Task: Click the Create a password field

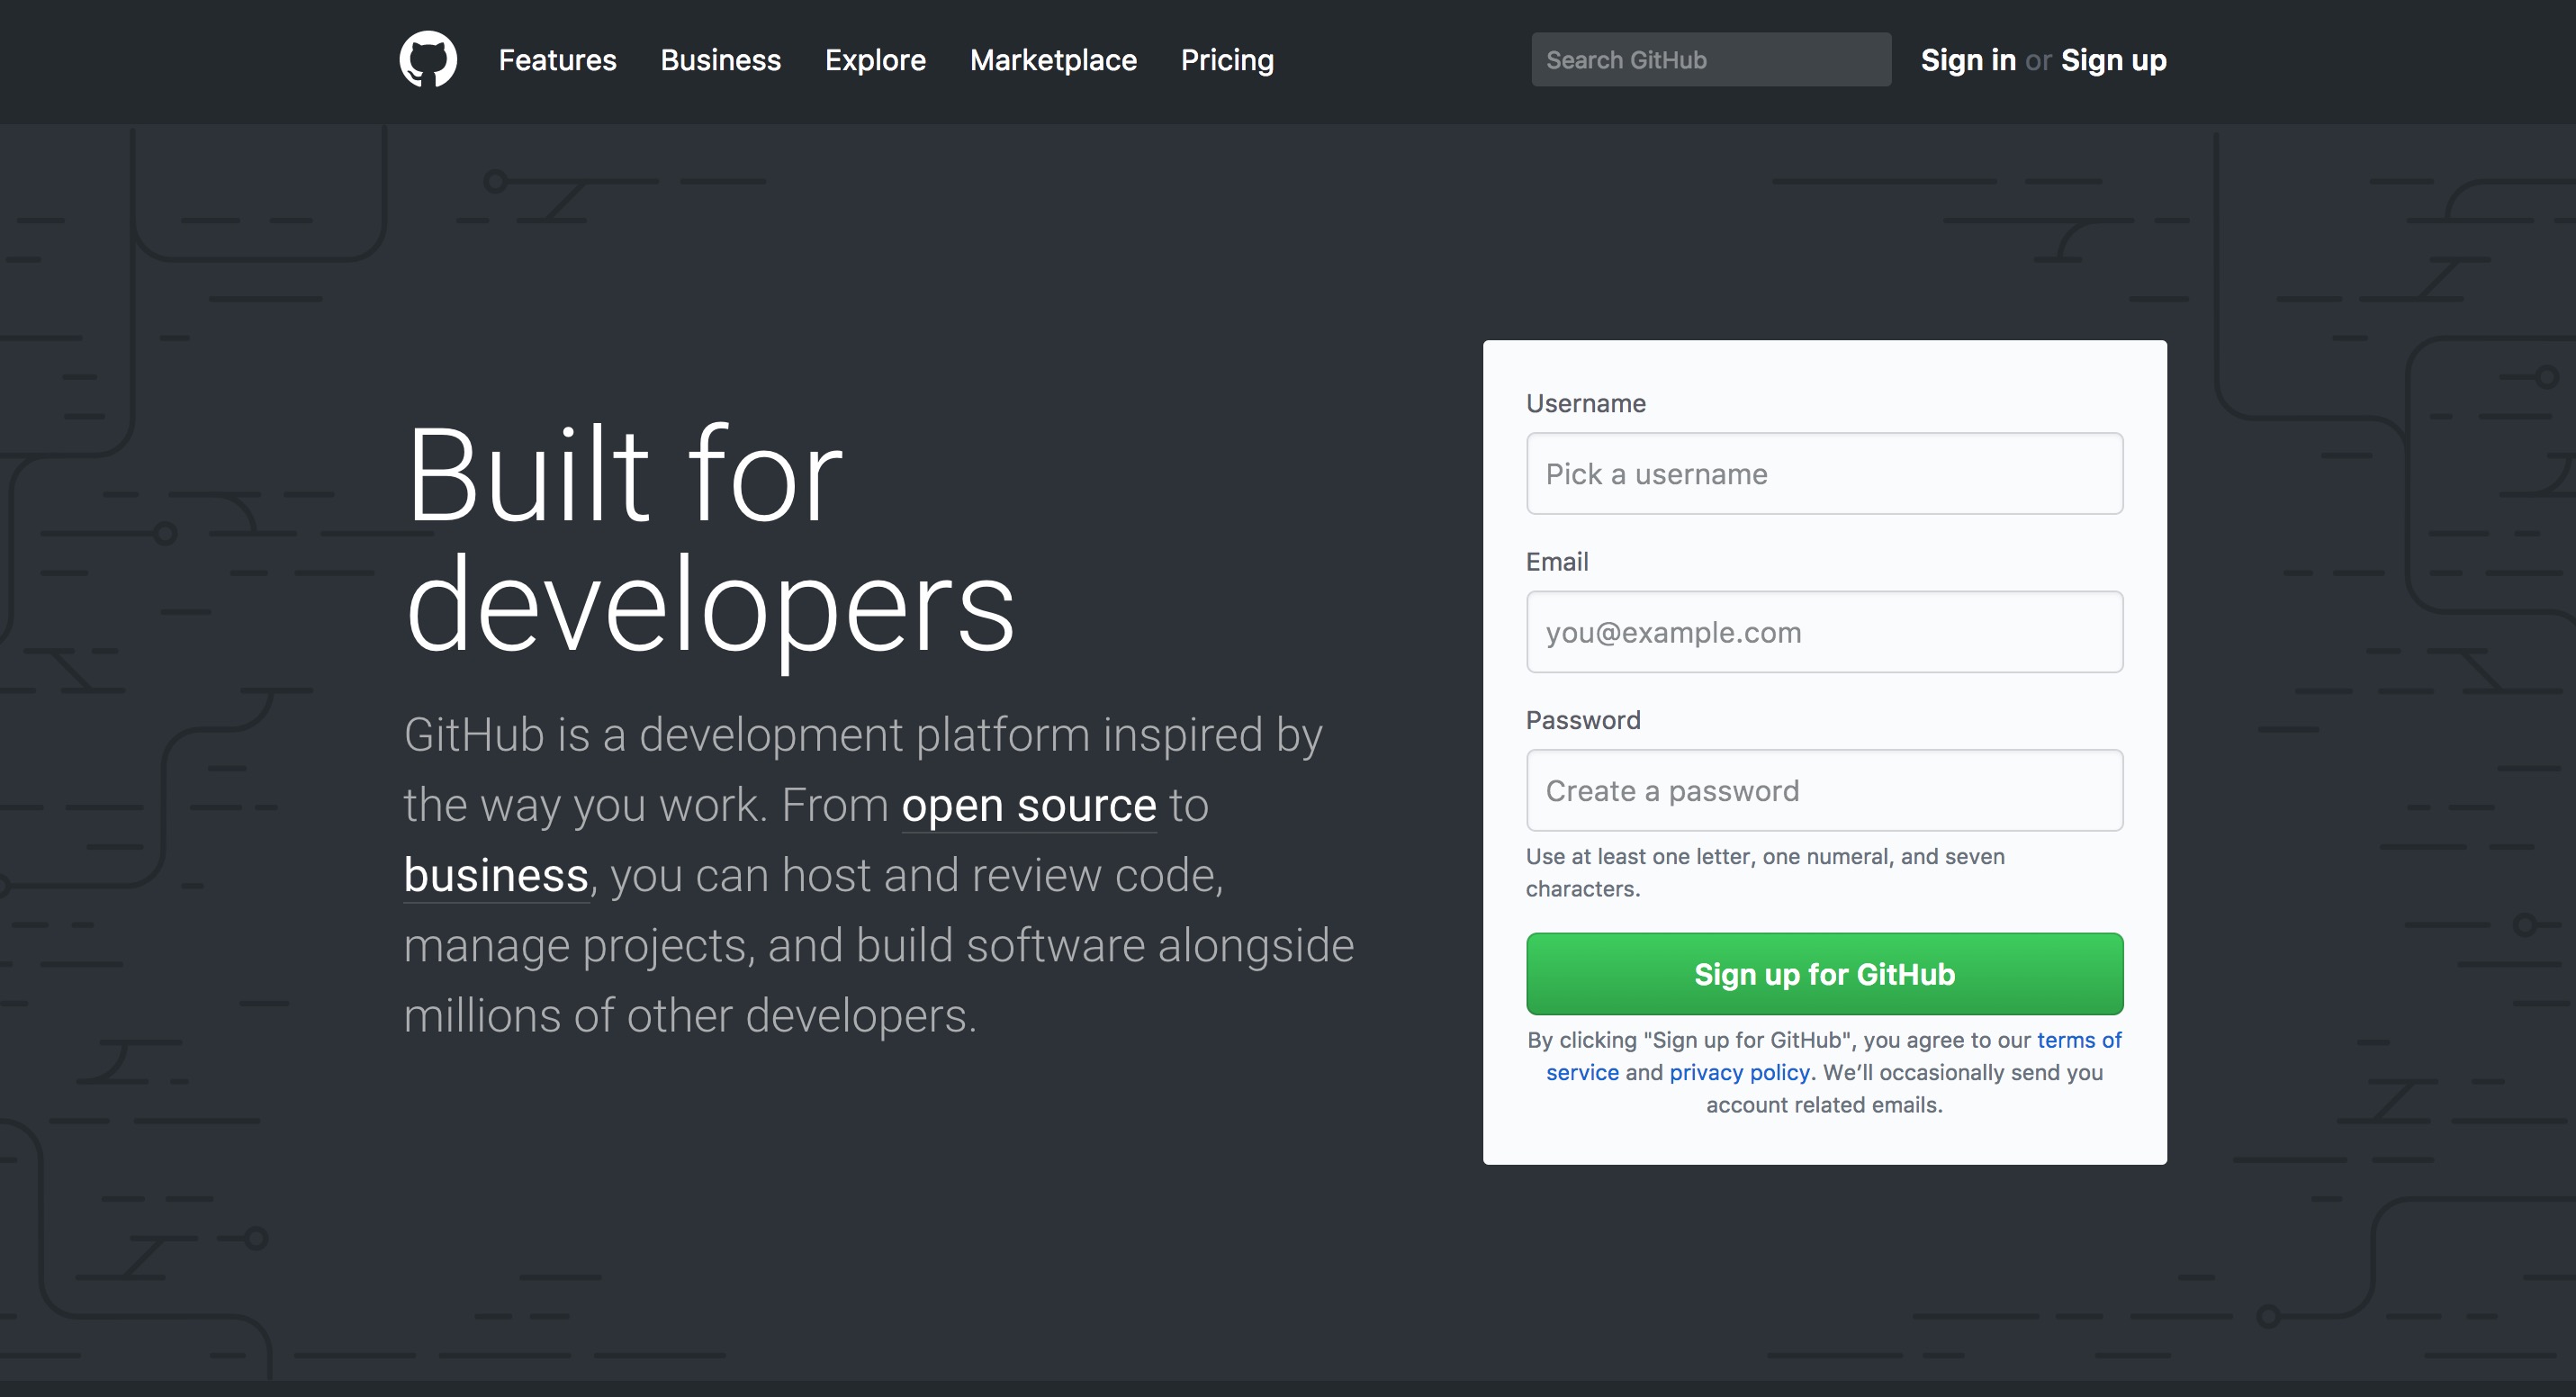Action: (x=1824, y=790)
